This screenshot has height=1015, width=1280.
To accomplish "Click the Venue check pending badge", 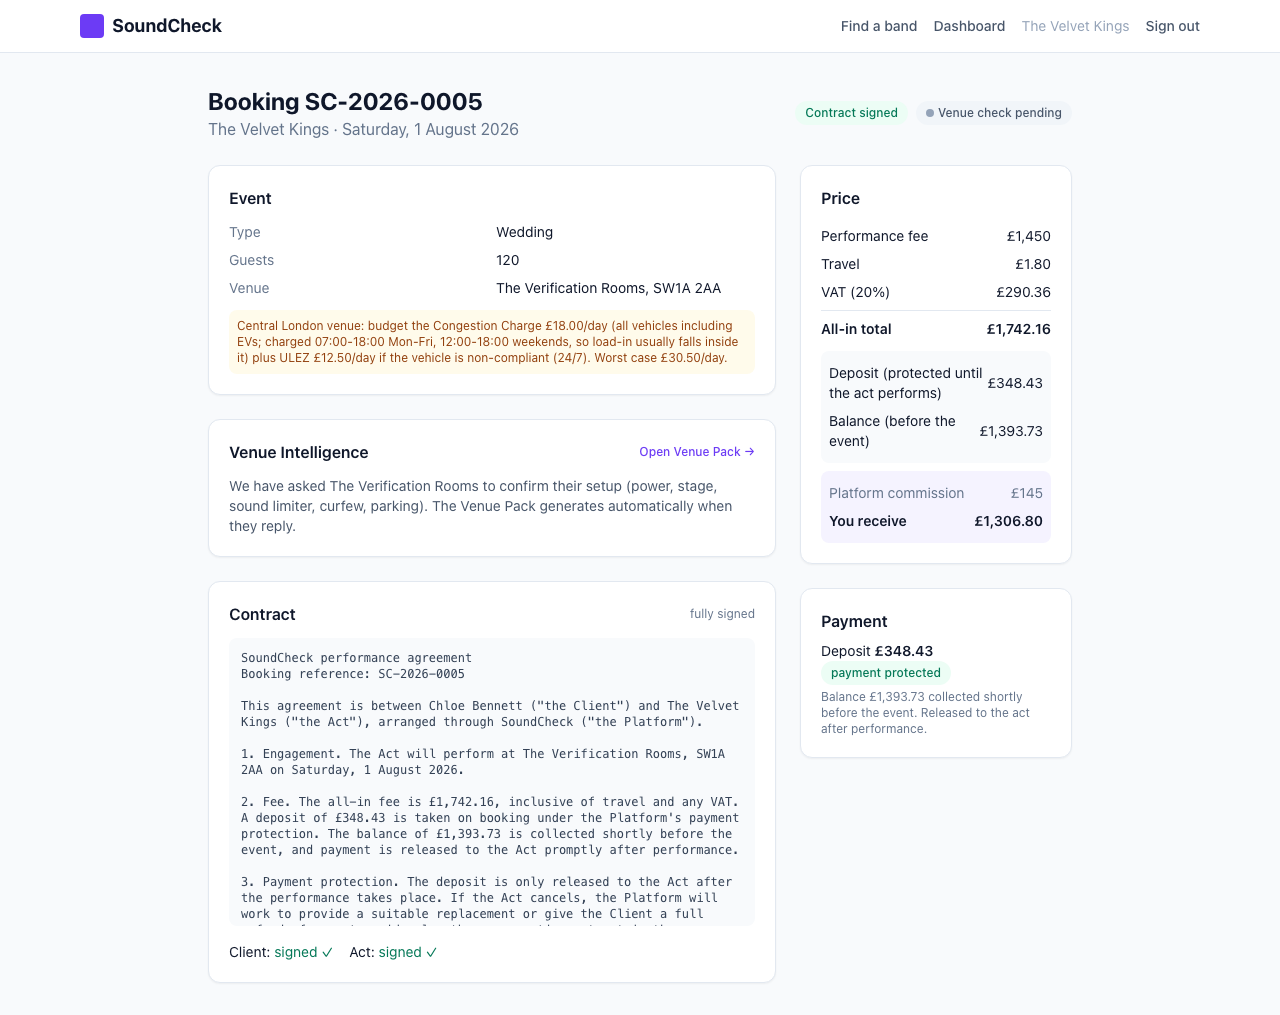I will tap(994, 113).
